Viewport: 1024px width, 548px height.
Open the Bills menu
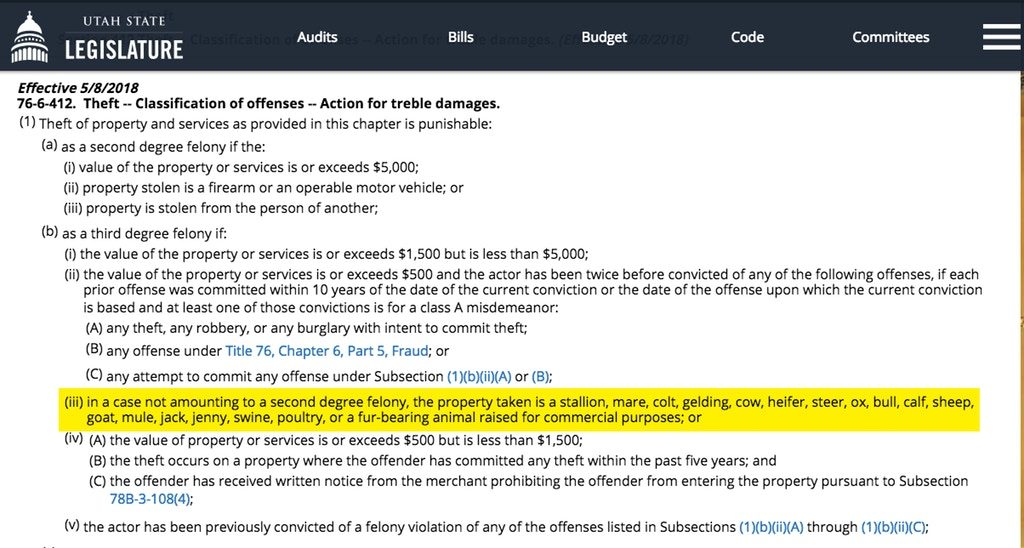pyautogui.click(x=460, y=37)
